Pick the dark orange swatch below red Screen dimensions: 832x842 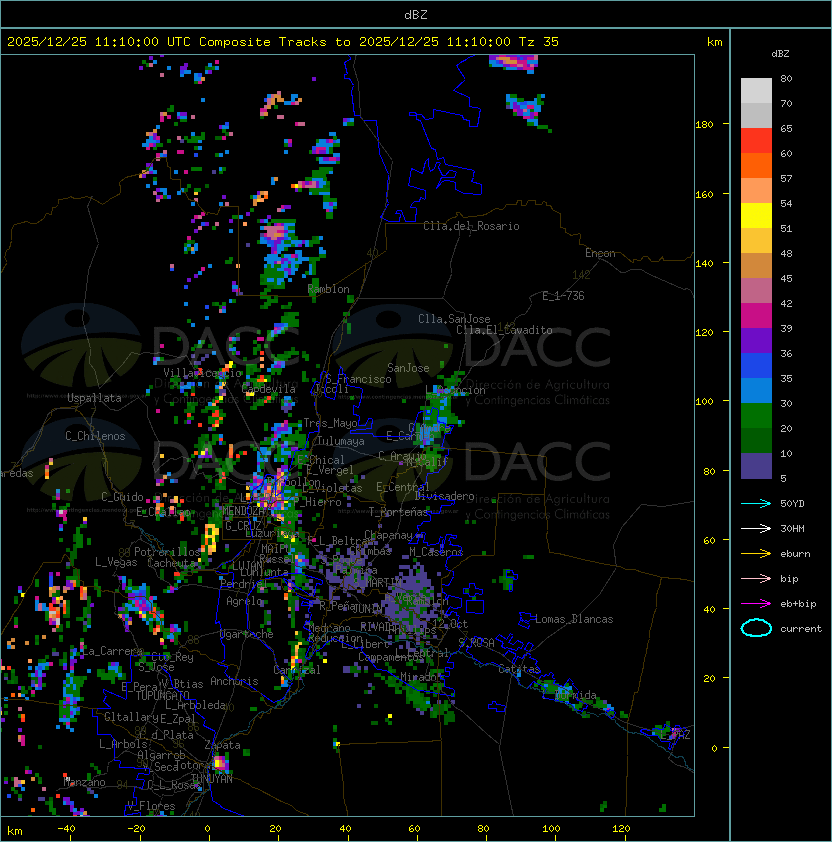click(756, 165)
